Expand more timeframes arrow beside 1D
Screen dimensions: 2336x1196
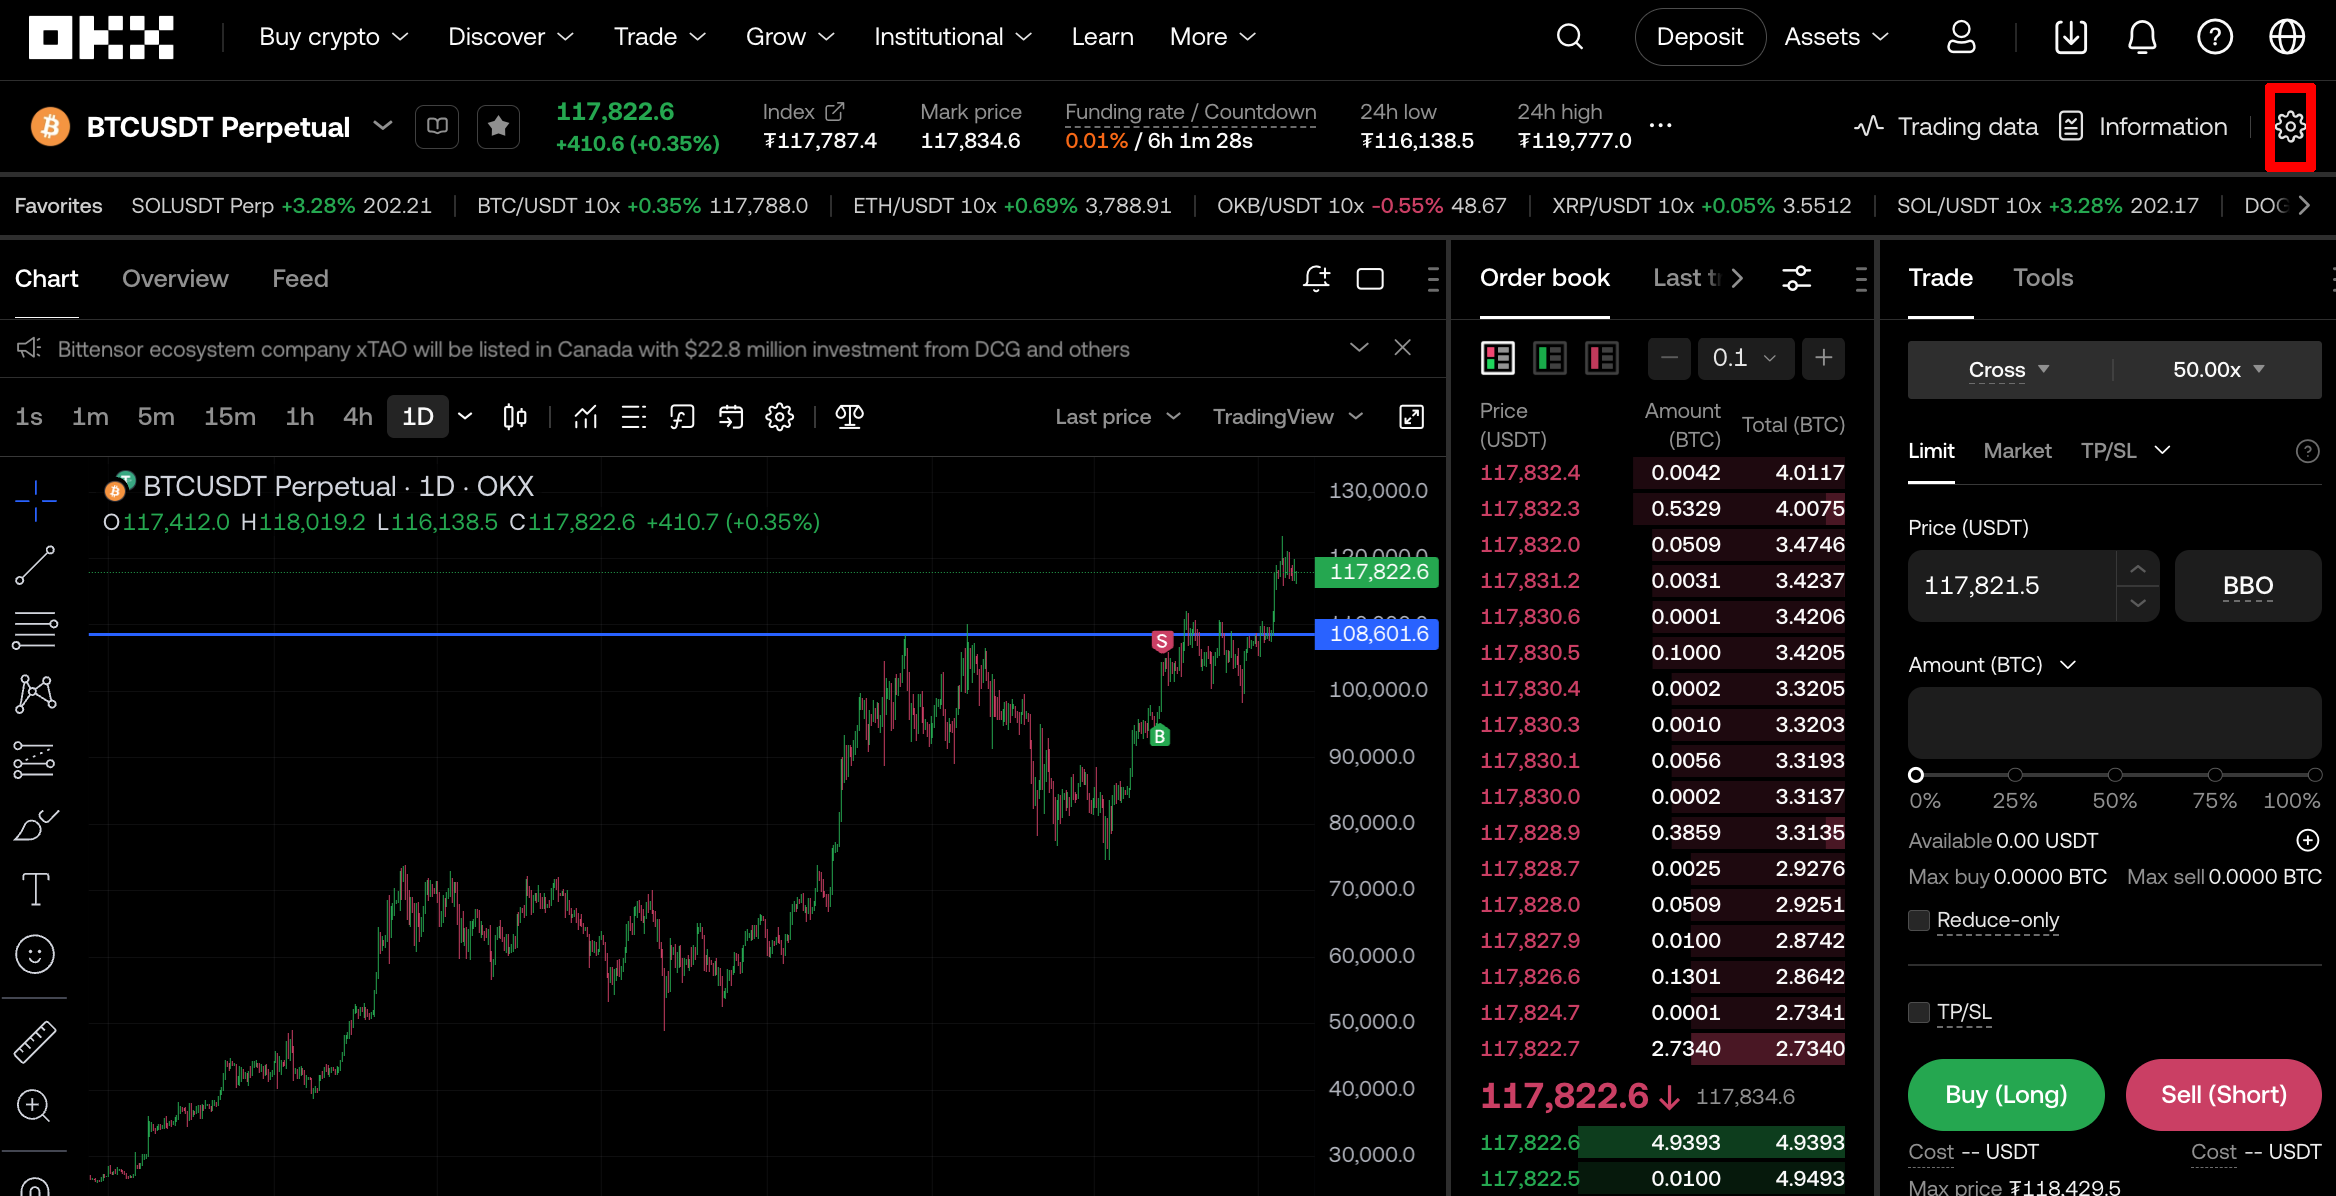(465, 417)
